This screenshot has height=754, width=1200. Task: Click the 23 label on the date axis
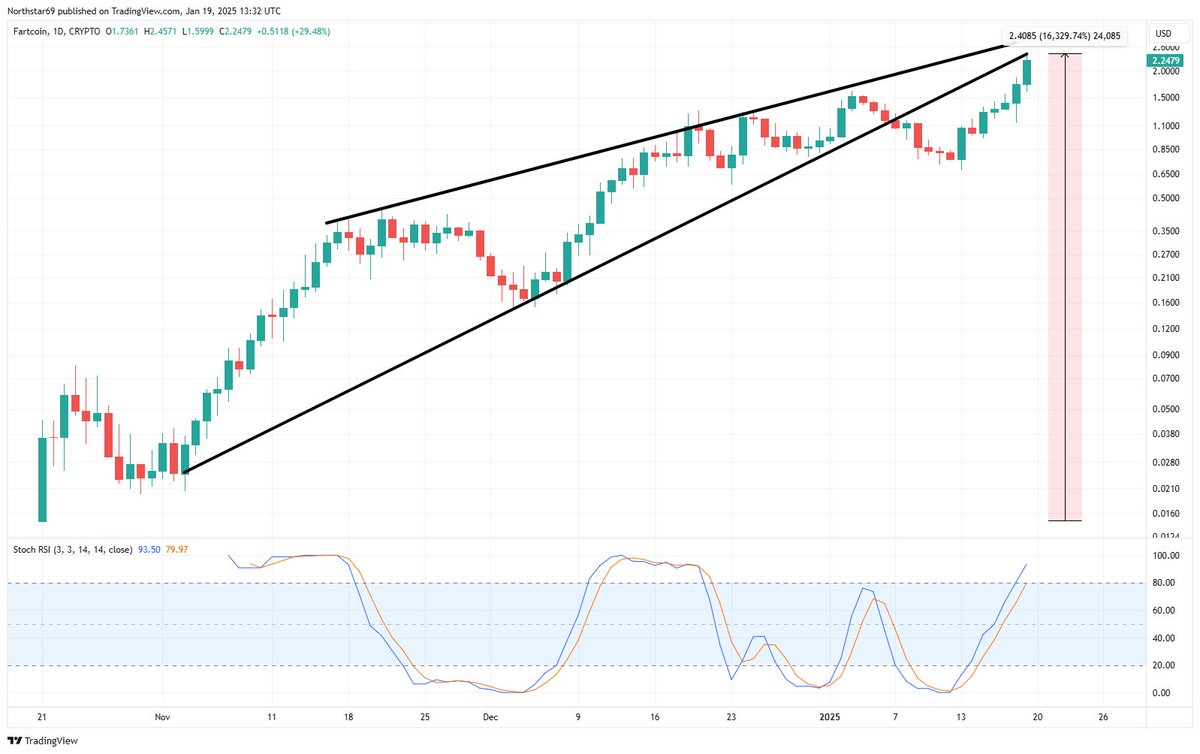point(732,717)
